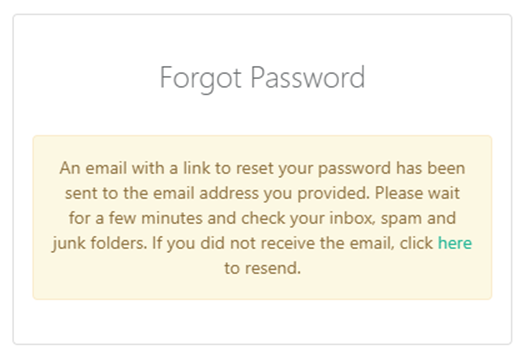The image size is (531, 360).
Task: Click the phrase "Please wait" in the alert
Action: coord(417,193)
